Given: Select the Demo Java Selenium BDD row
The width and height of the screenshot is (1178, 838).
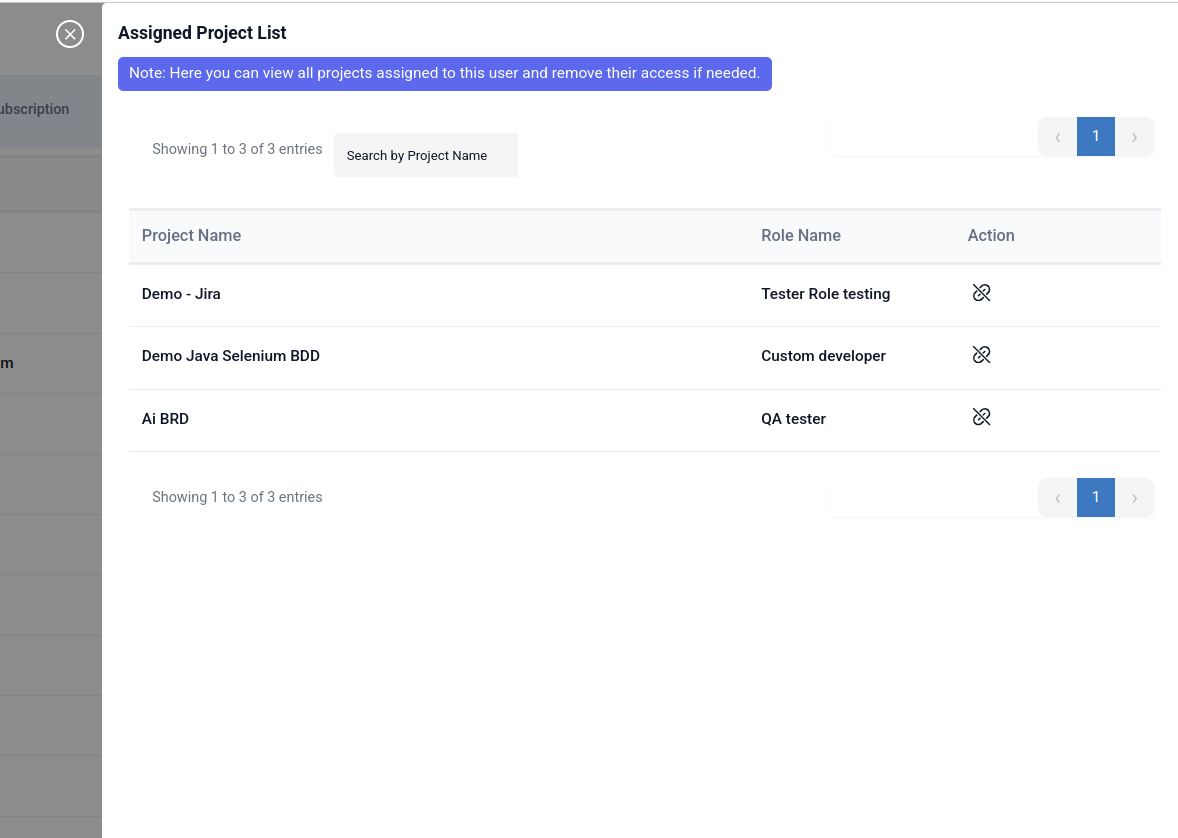Looking at the screenshot, I should (x=230, y=356).
